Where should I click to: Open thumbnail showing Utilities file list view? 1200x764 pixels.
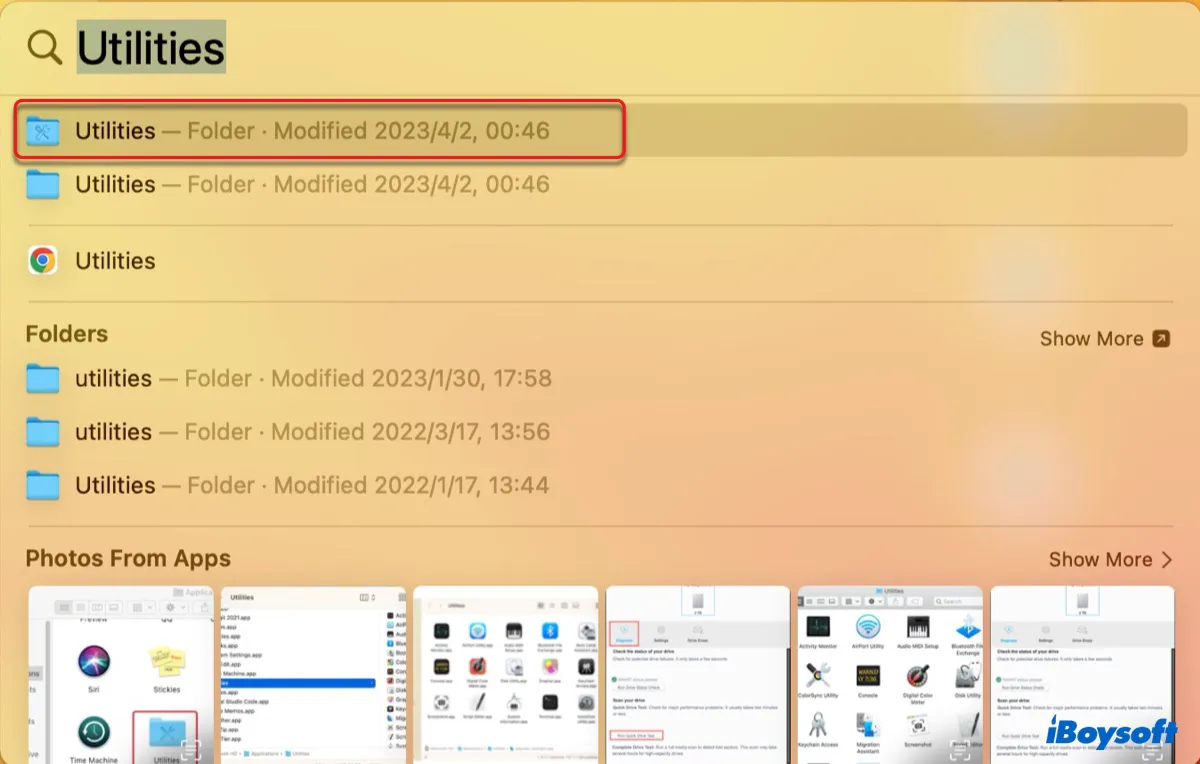point(313,674)
